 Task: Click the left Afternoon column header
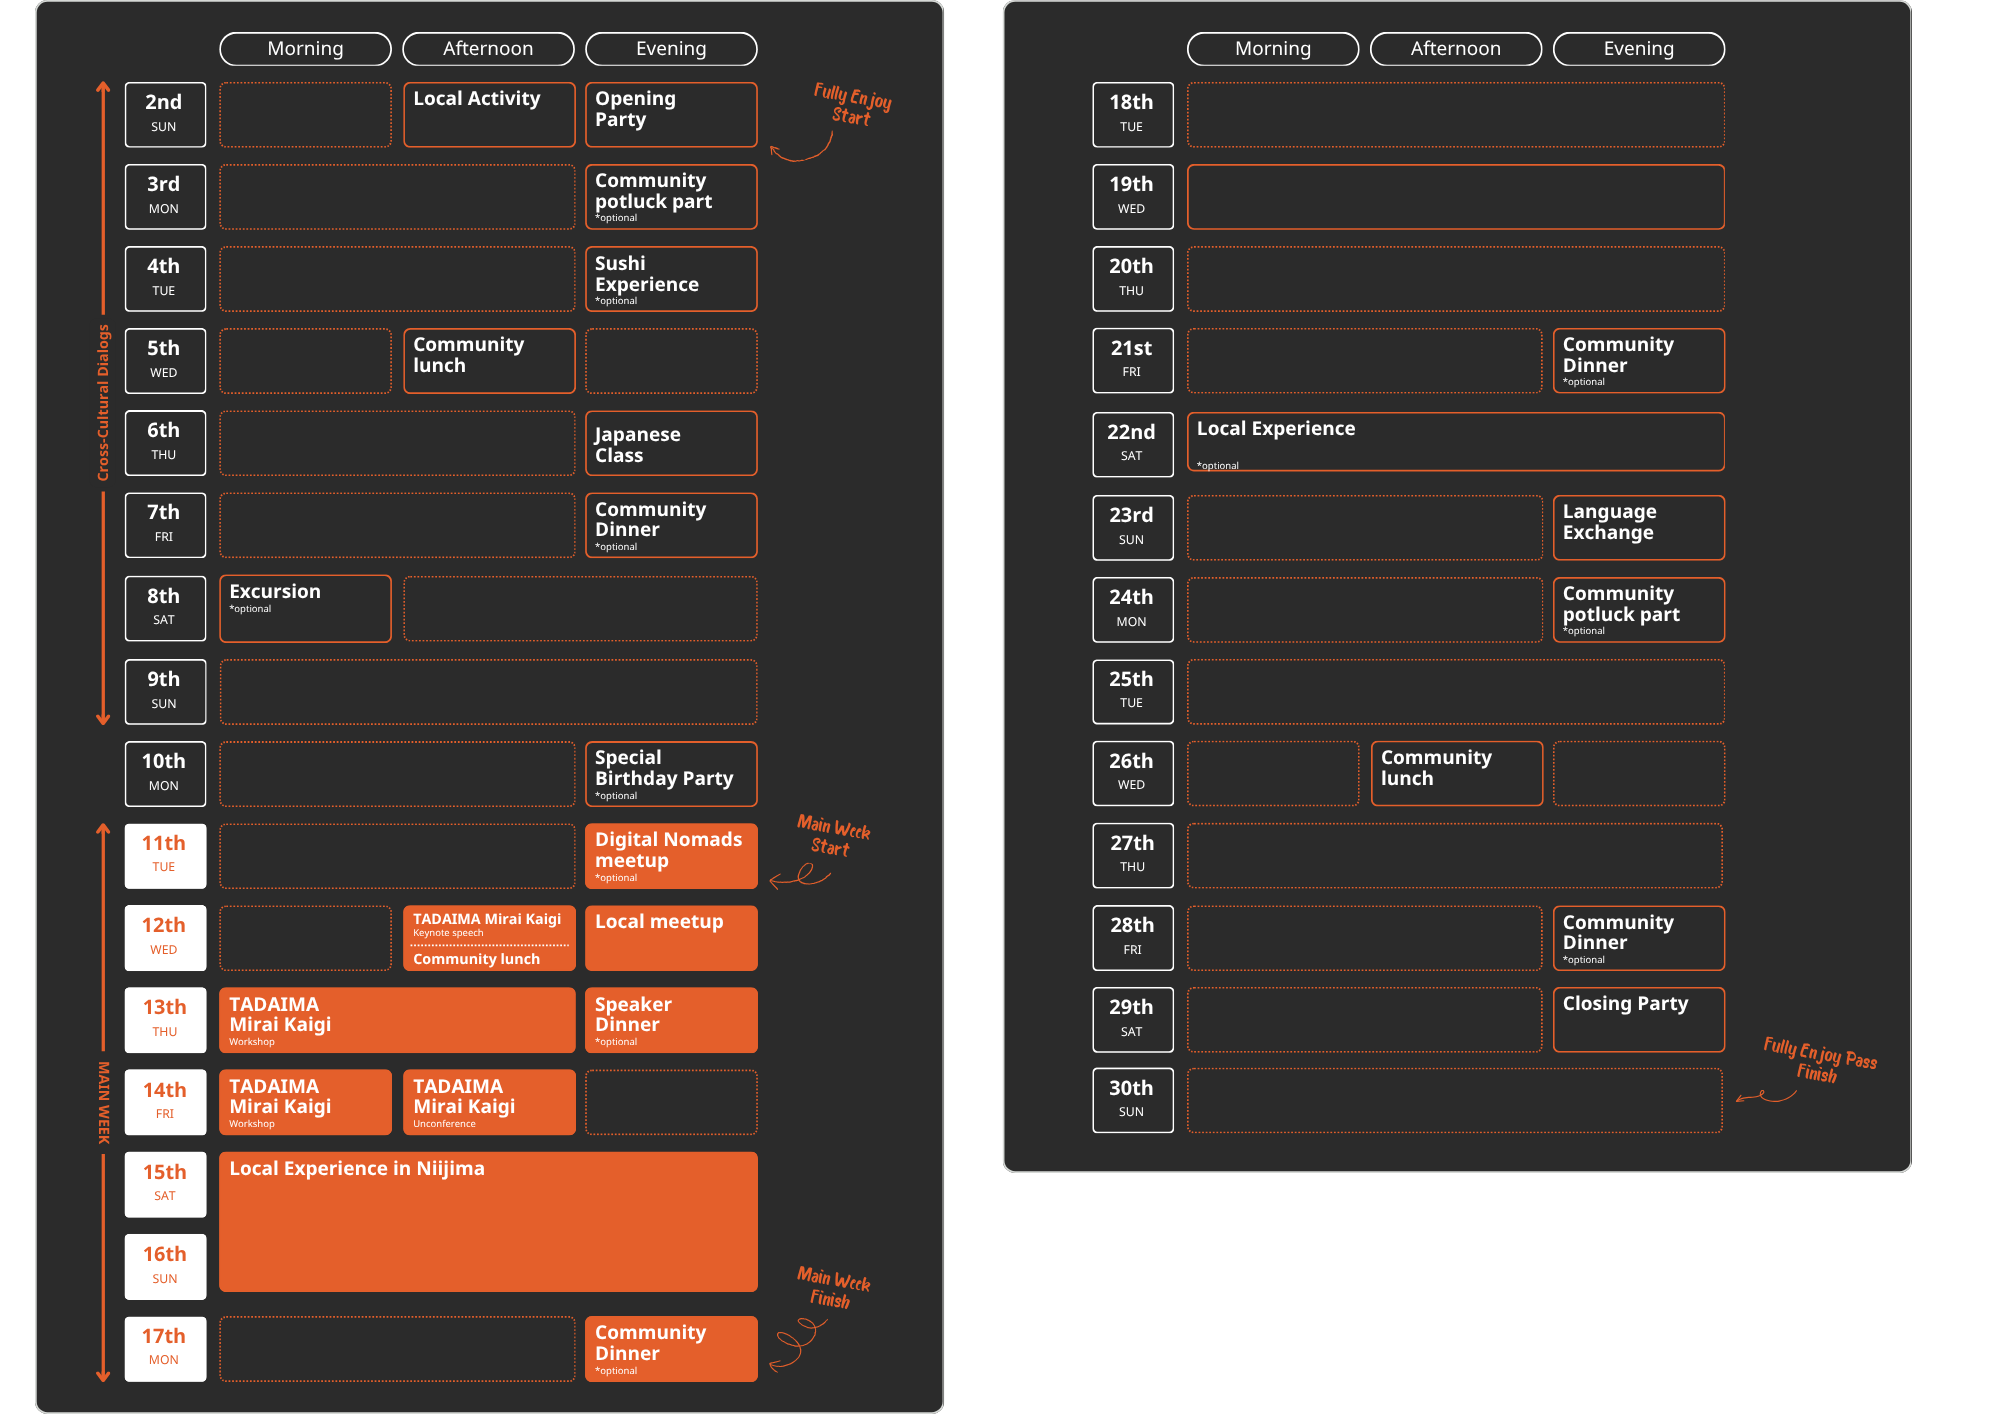(488, 49)
